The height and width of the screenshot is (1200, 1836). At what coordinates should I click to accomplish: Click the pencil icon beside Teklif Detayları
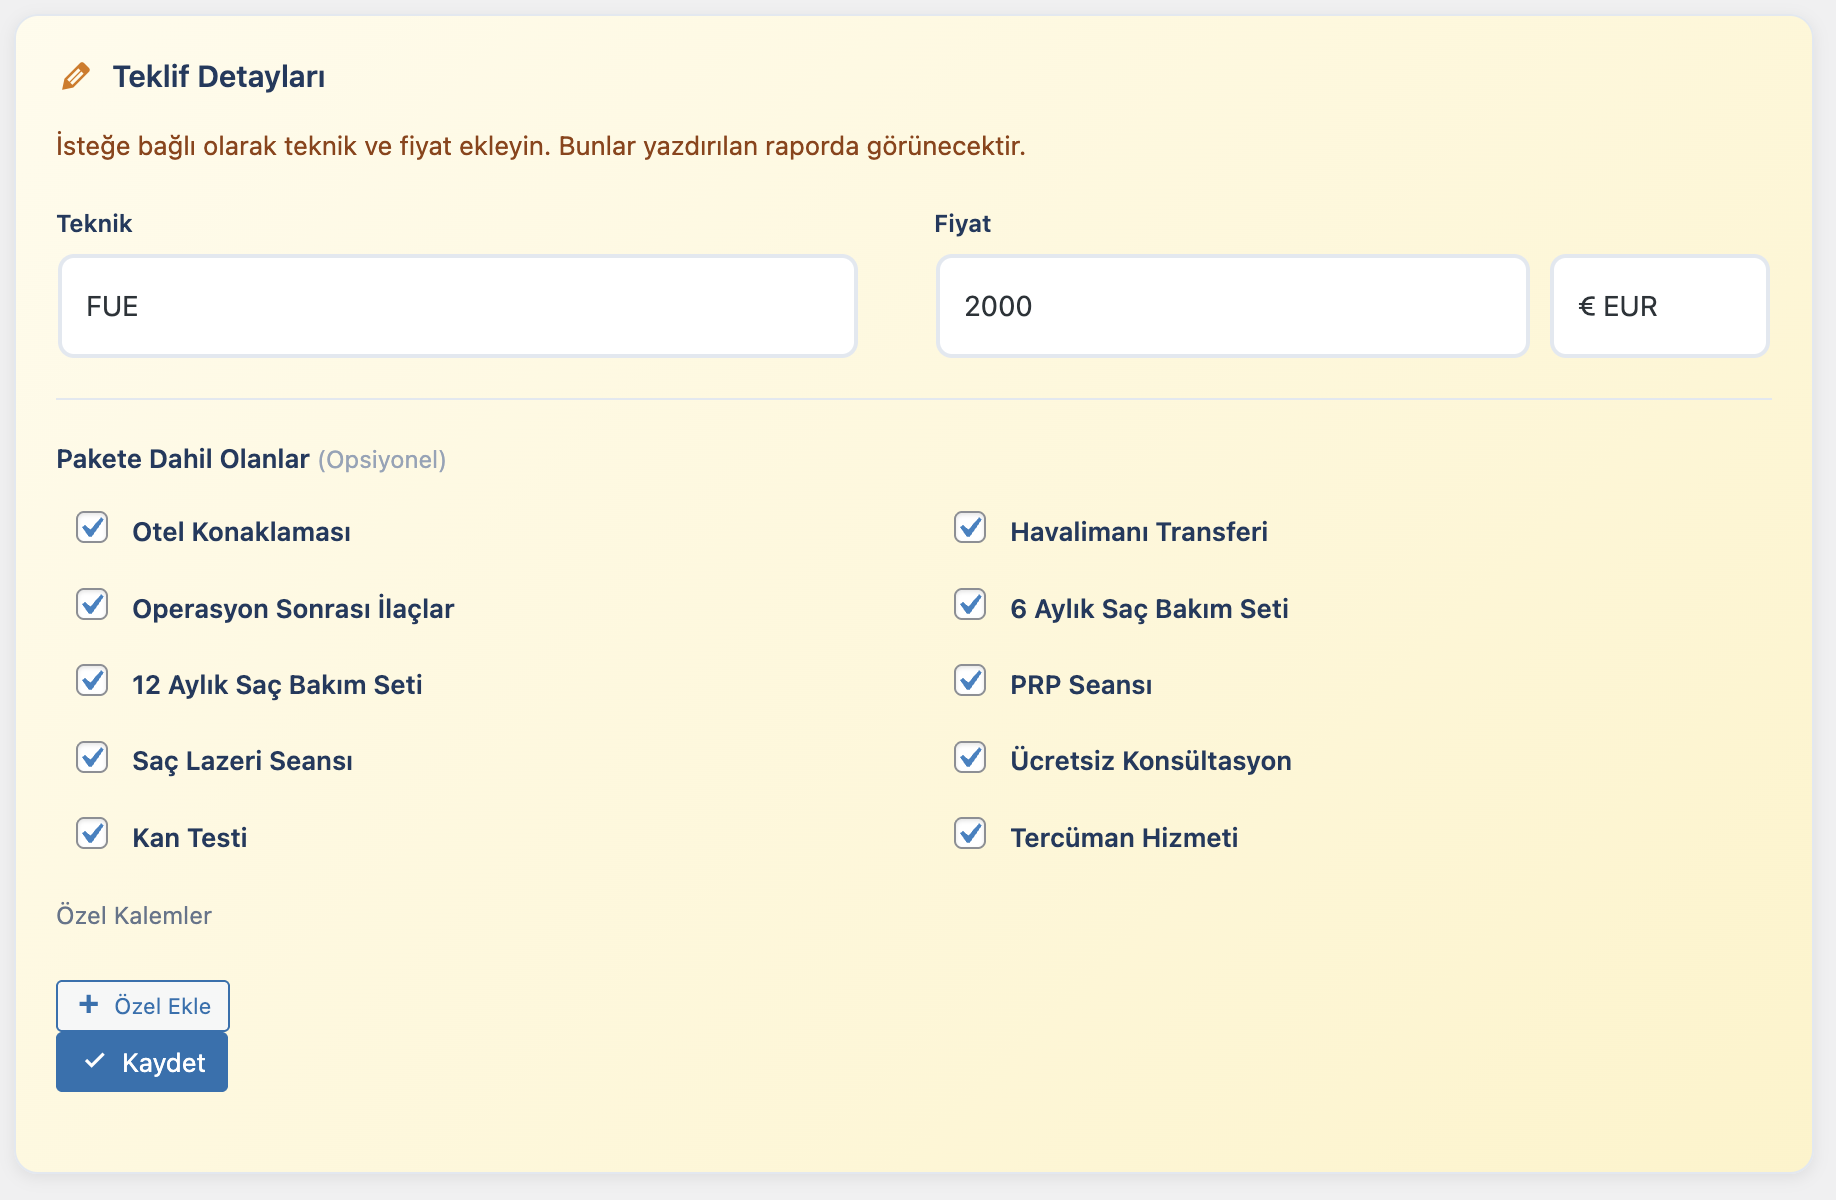tap(75, 77)
